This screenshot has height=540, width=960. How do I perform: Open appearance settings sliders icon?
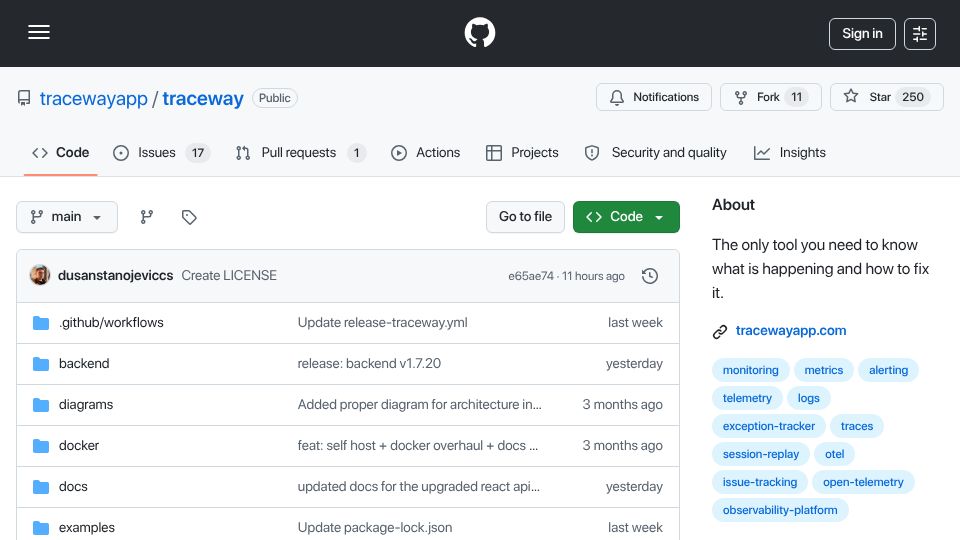pyautogui.click(x=920, y=34)
